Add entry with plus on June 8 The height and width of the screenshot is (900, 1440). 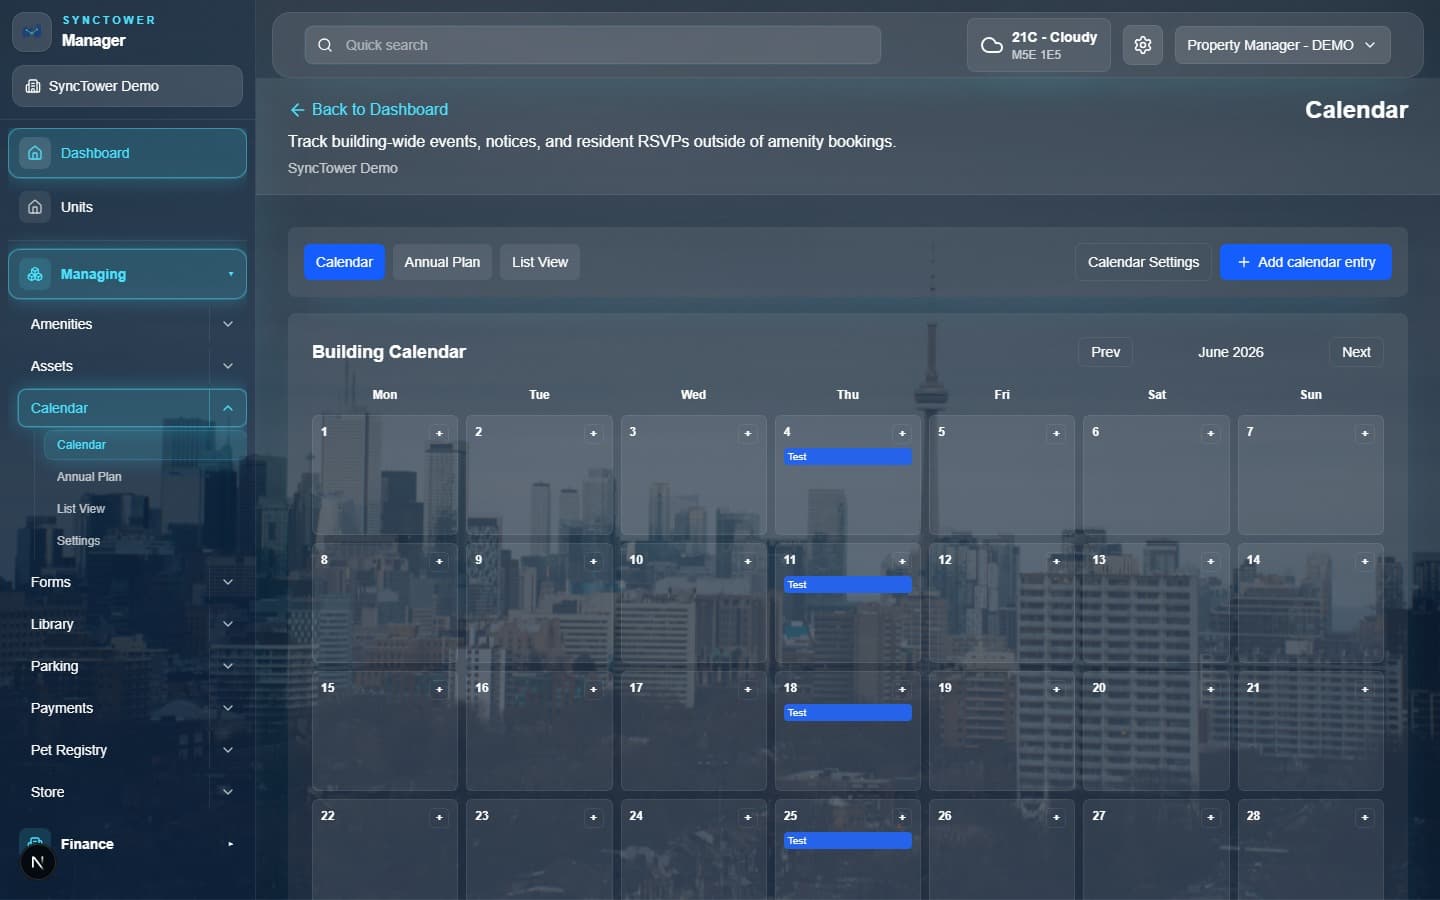pyautogui.click(x=439, y=561)
